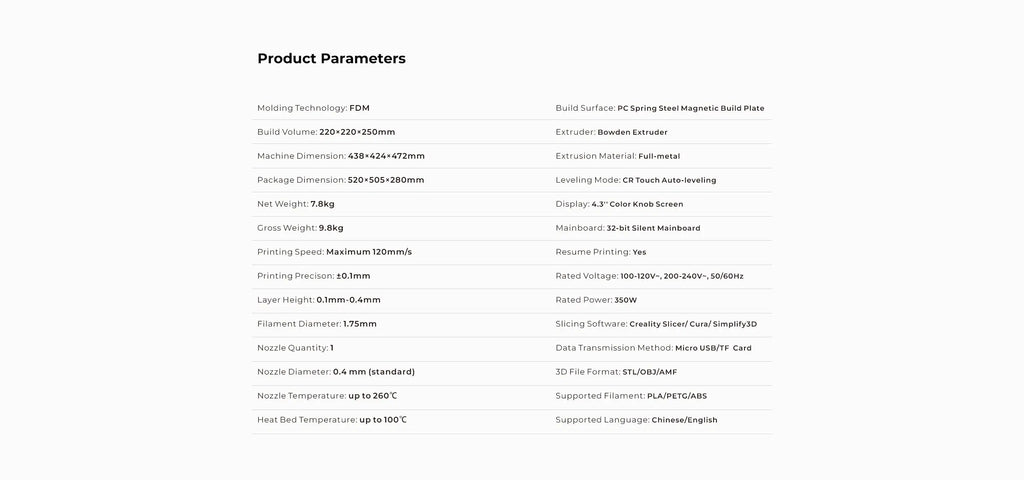Click the Build Surface PC Spring Steel row

click(x=660, y=108)
